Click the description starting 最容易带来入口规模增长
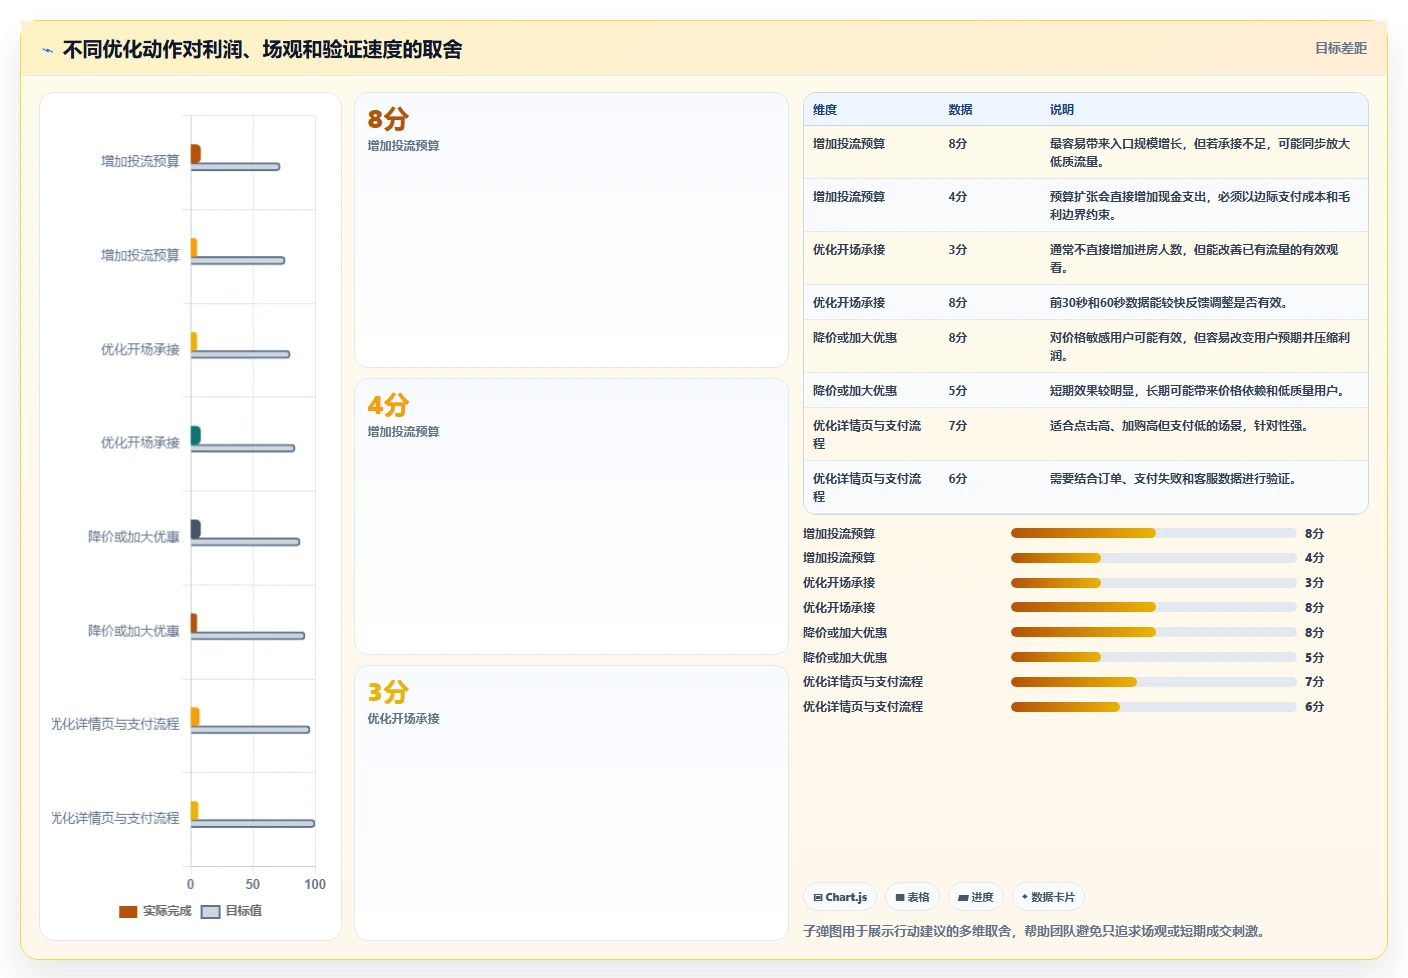Image resolution: width=1408 pixels, height=978 pixels. click(x=1200, y=152)
